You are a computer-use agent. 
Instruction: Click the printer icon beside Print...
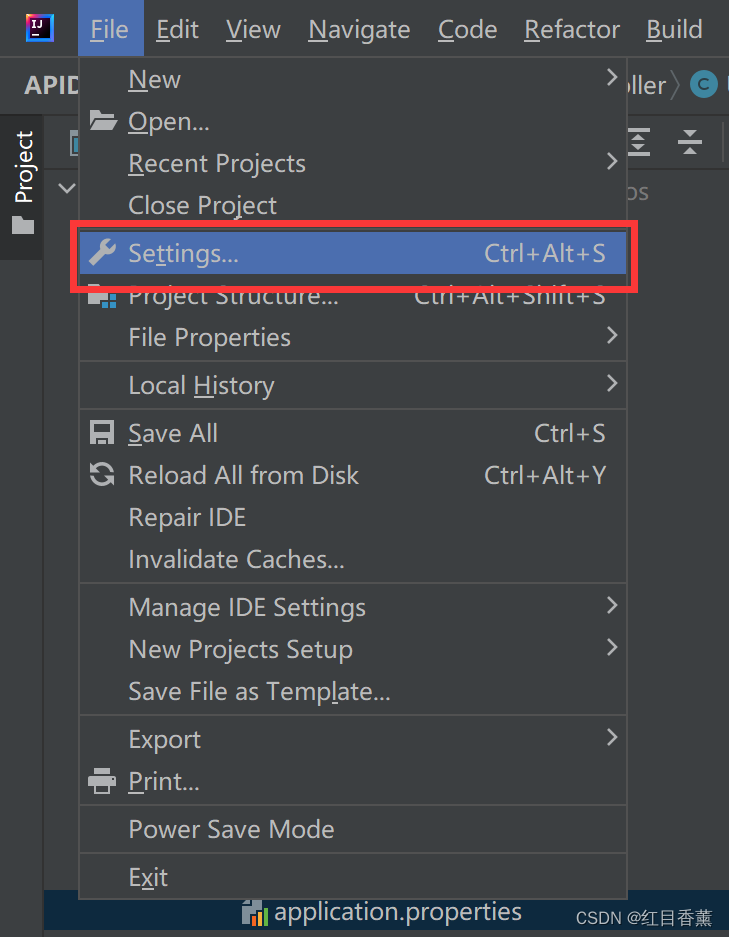coord(100,781)
